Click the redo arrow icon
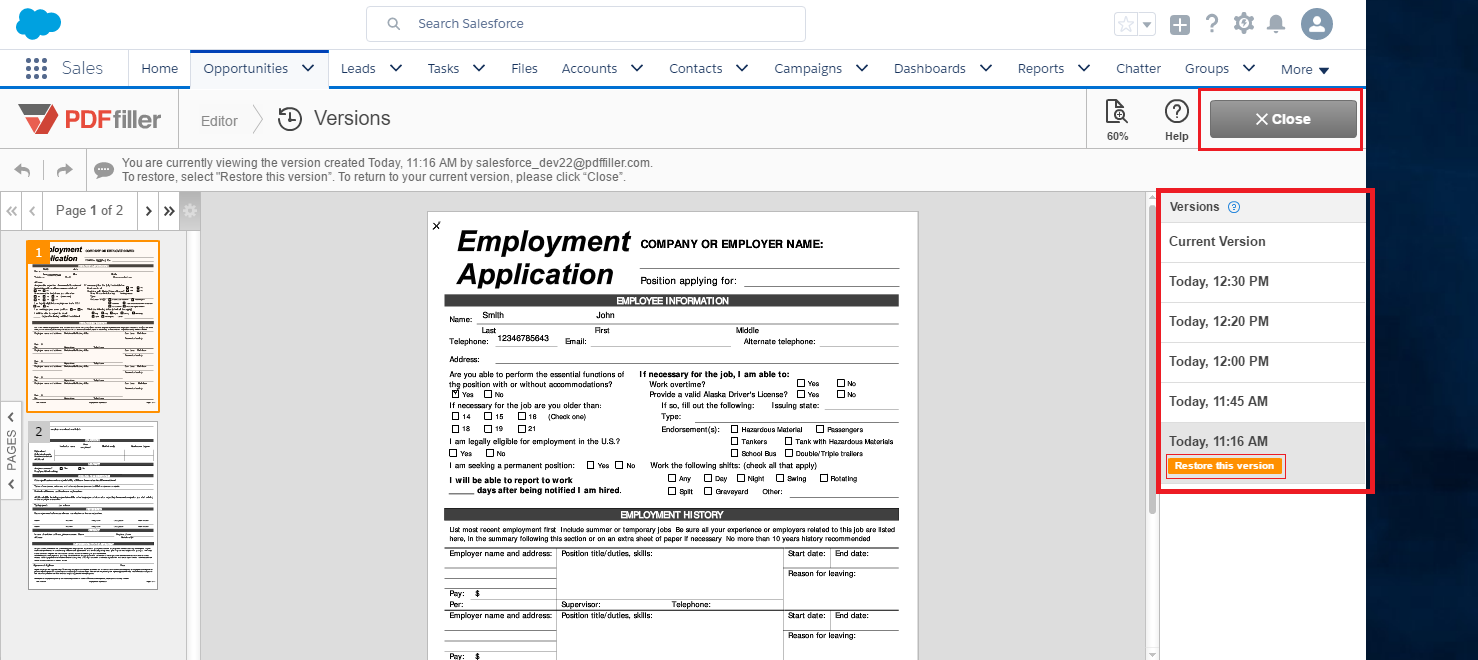 64,170
